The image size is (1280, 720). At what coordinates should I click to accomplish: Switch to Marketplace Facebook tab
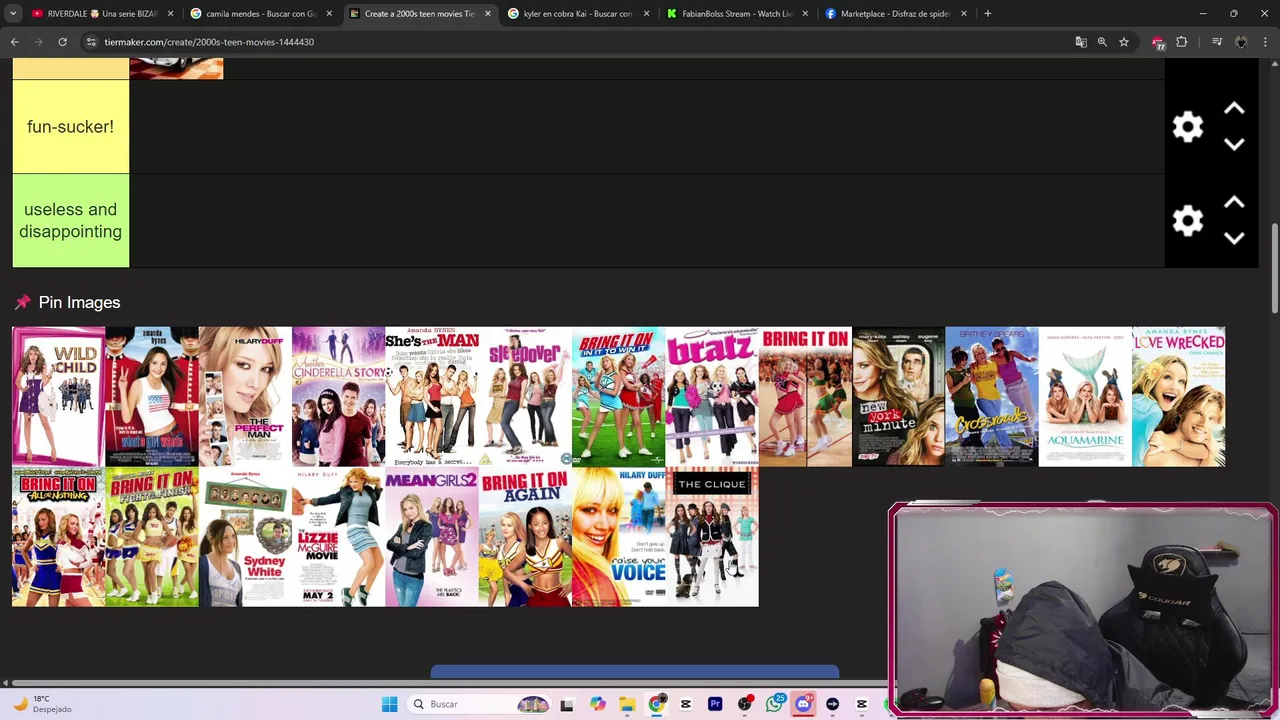[896, 14]
